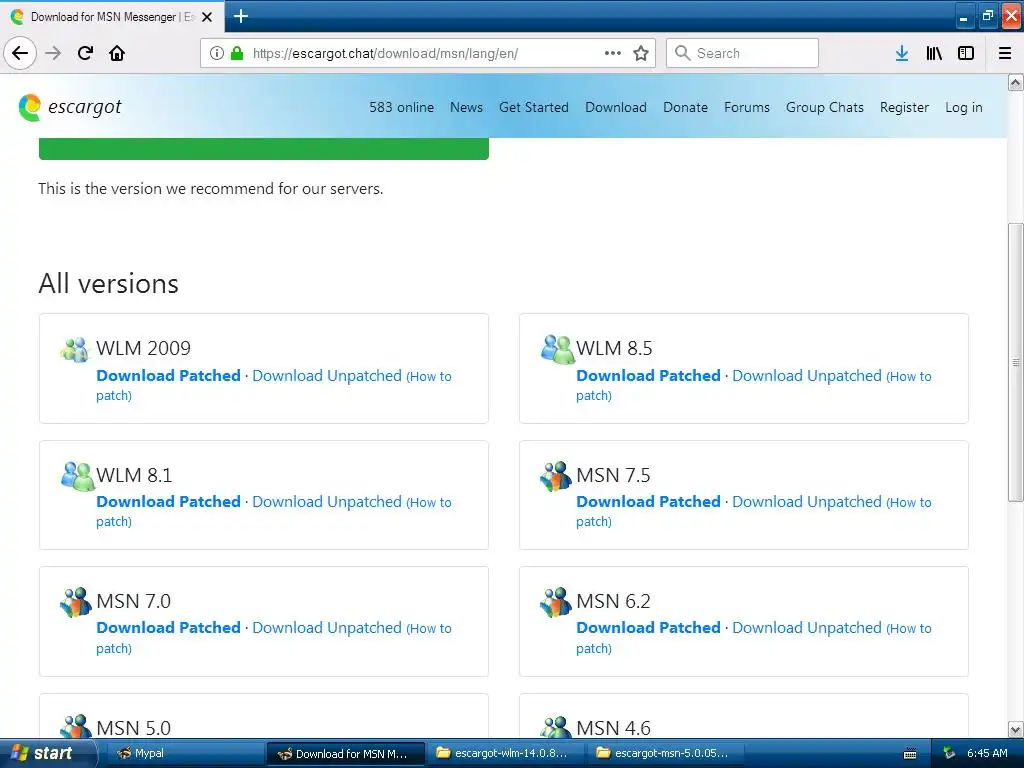Viewport: 1024px width, 768px height.
Task: Click the page vertical scrollbar thumb
Action: coord(1015,362)
